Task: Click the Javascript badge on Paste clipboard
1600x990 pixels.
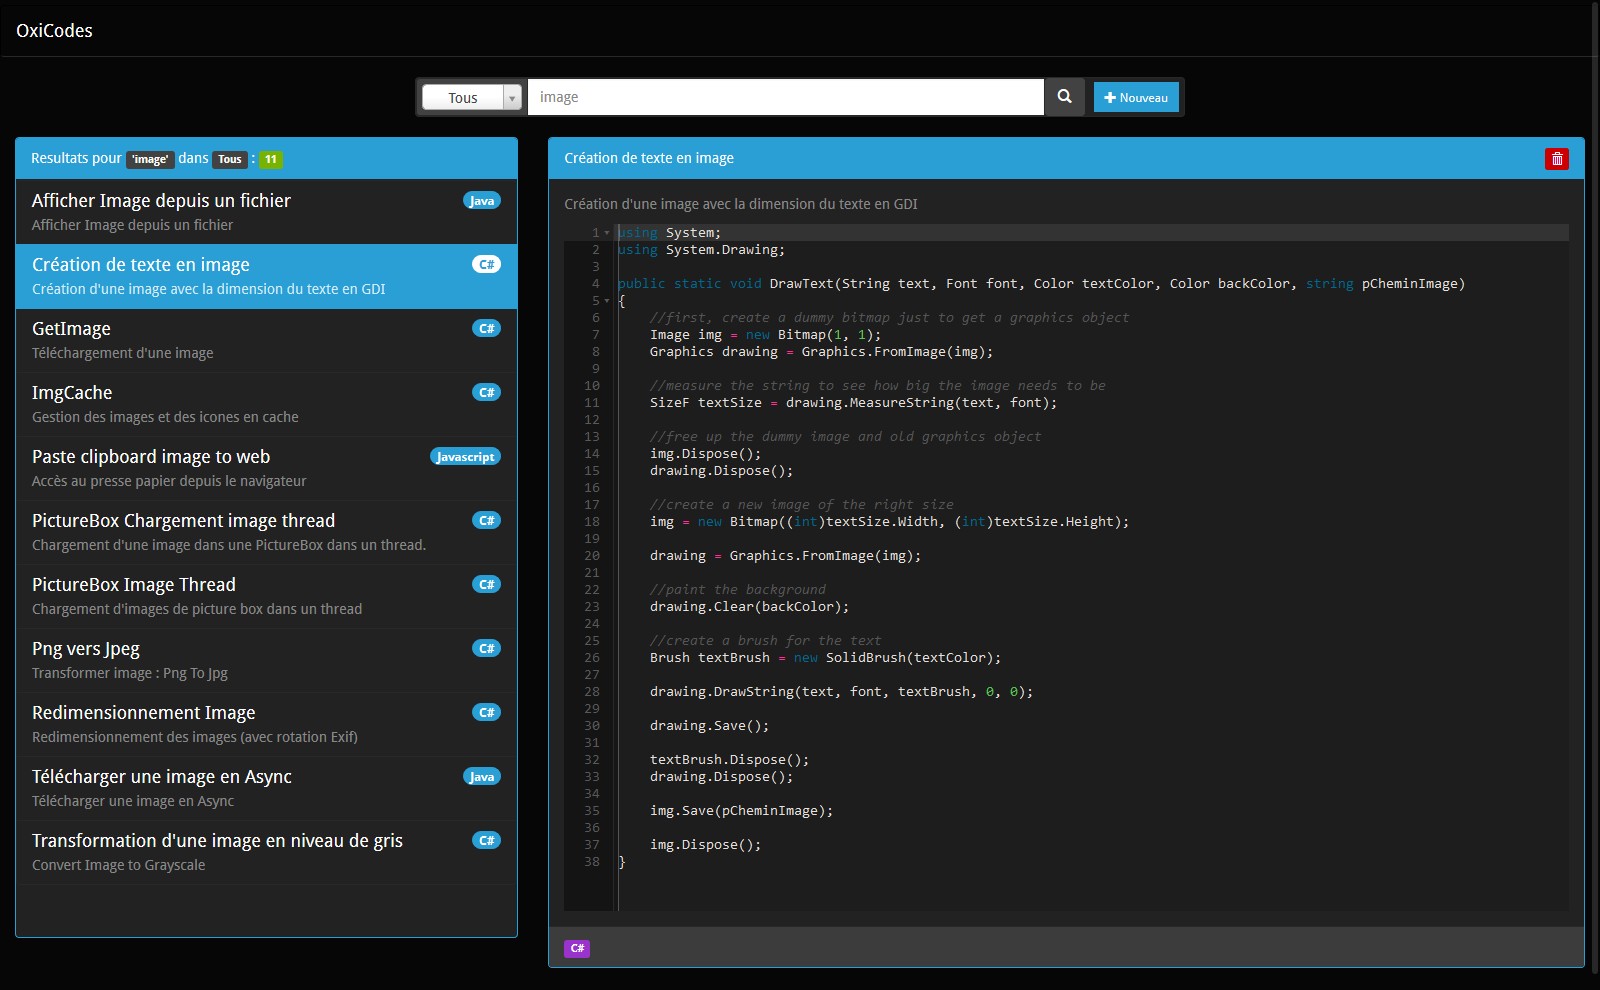Action: click(x=465, y=457)
